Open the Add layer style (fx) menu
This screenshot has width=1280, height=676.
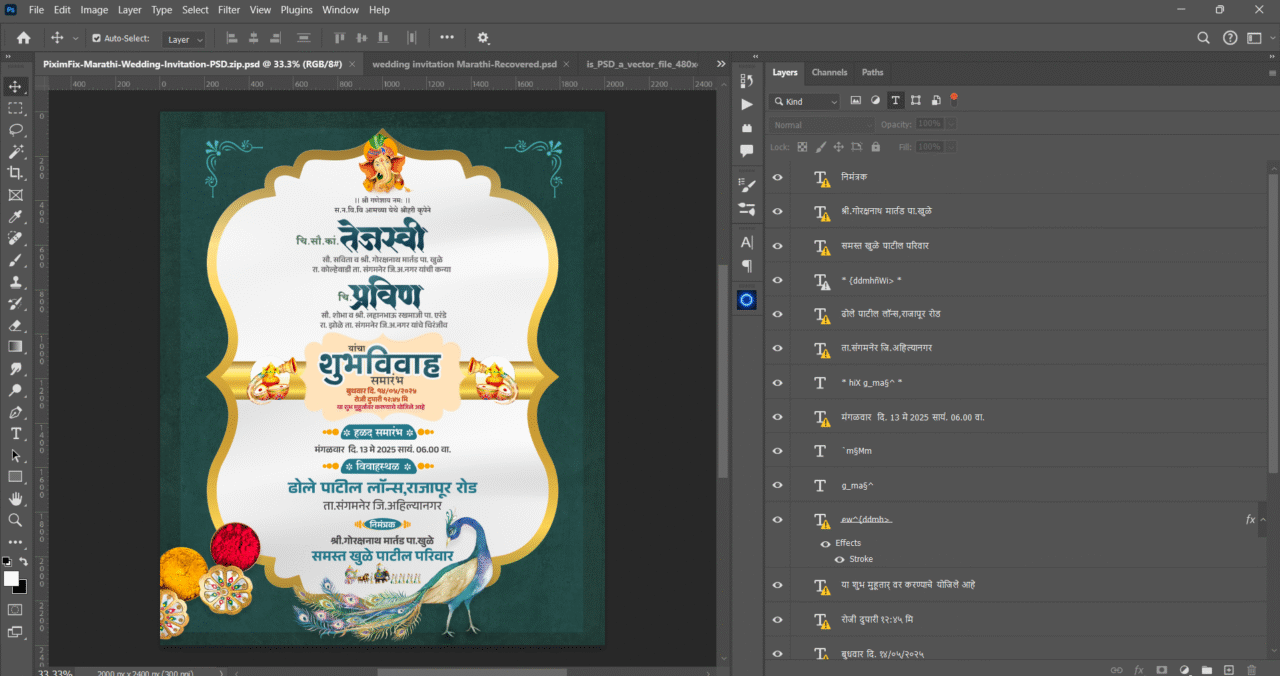coord(1139,669)
